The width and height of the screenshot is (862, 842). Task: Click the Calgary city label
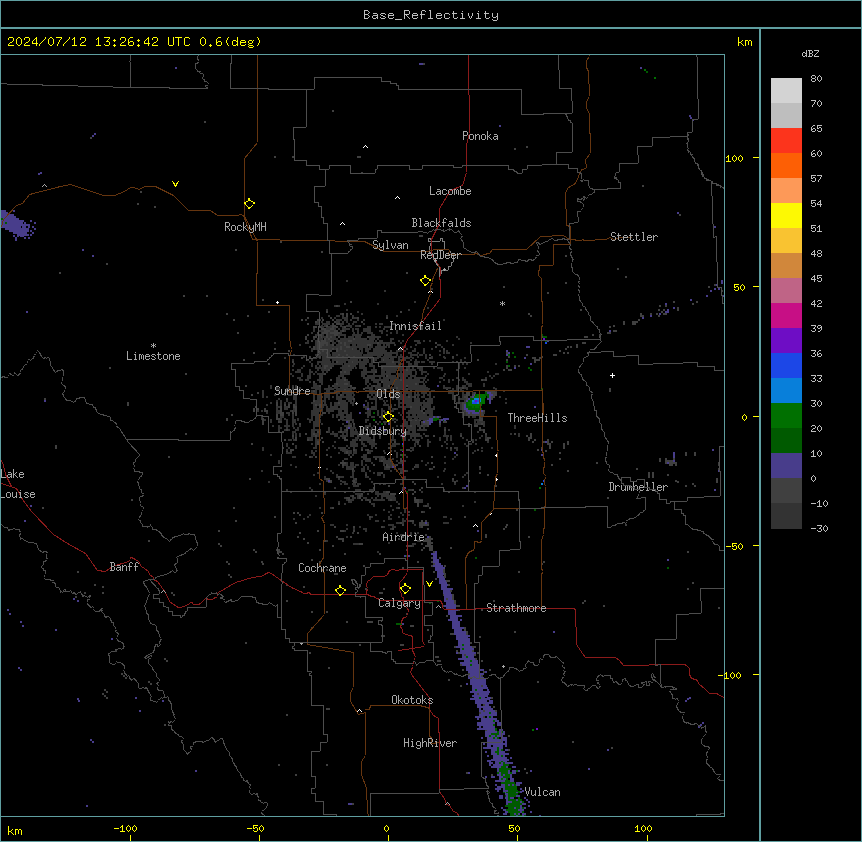pyautogui.click(x=399, y=603)
